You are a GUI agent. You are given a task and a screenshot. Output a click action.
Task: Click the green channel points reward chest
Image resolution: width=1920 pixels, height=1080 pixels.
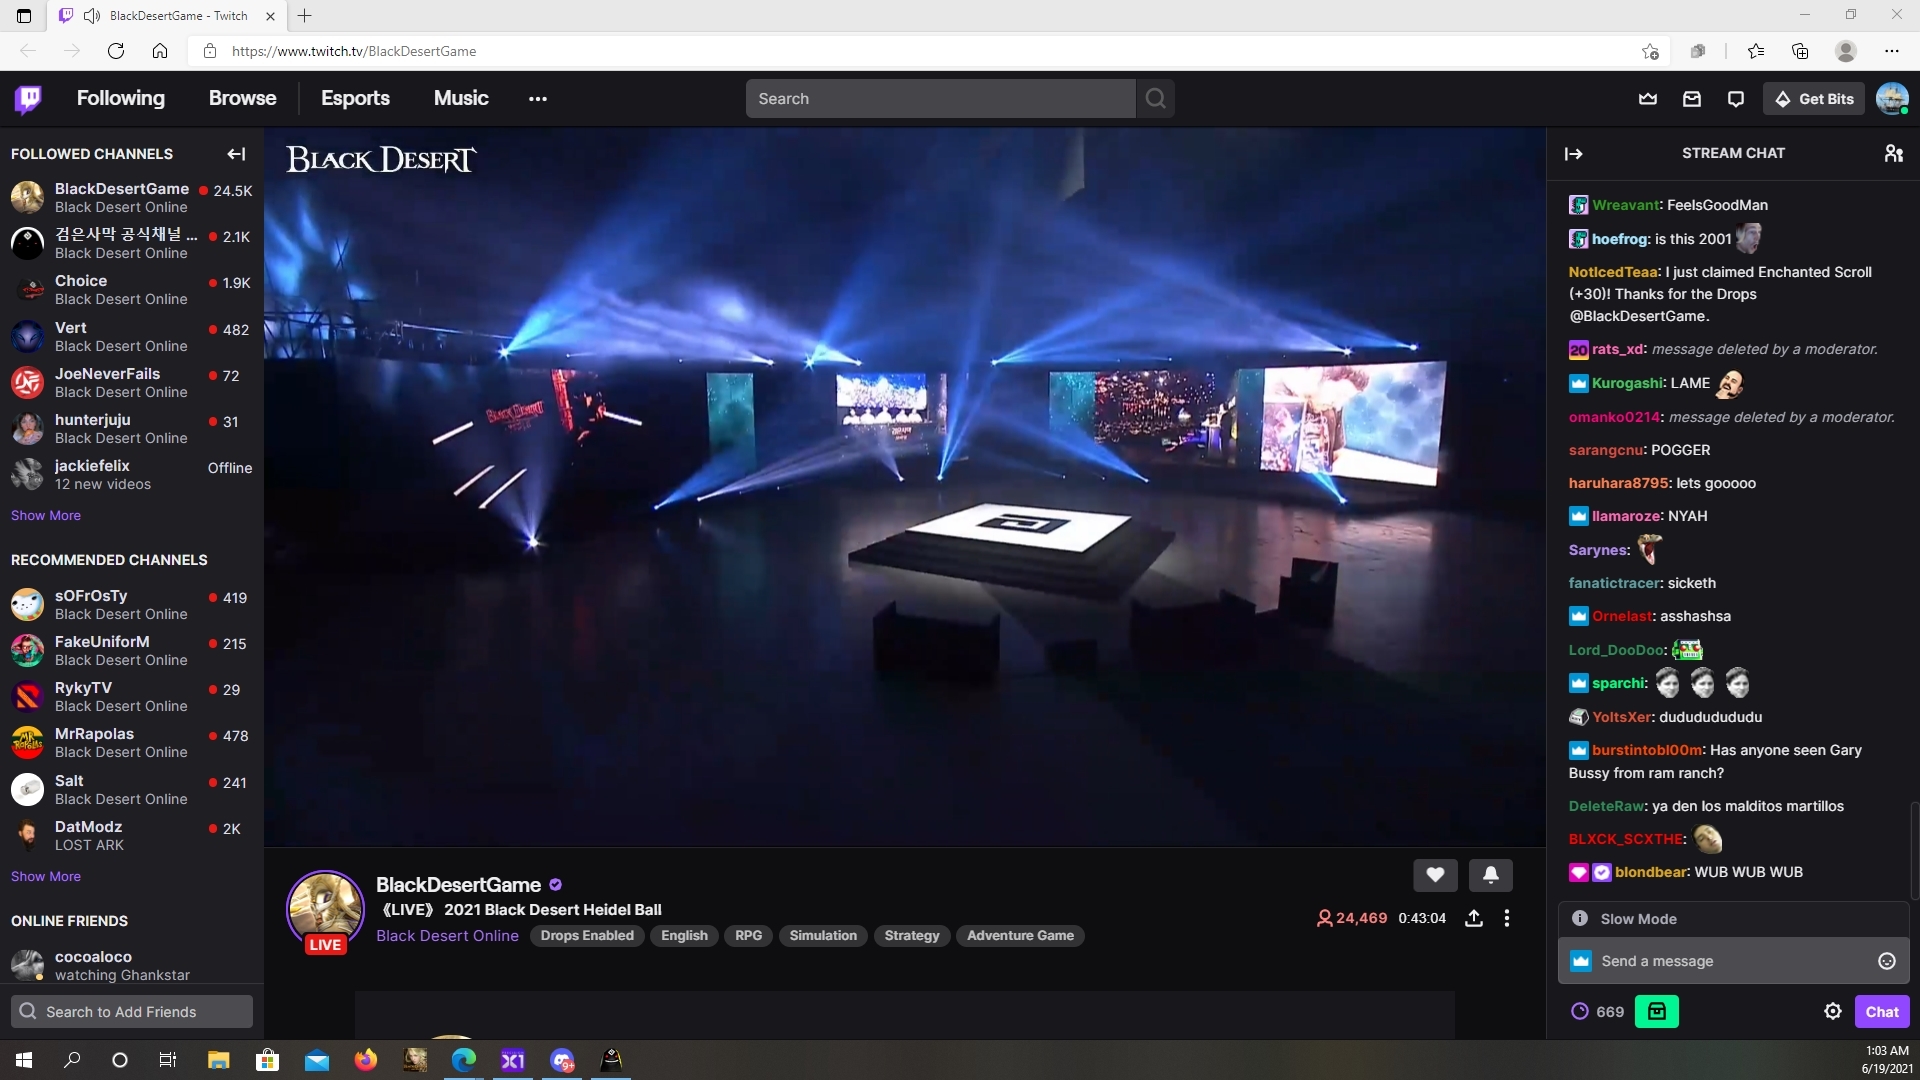1657,1011
